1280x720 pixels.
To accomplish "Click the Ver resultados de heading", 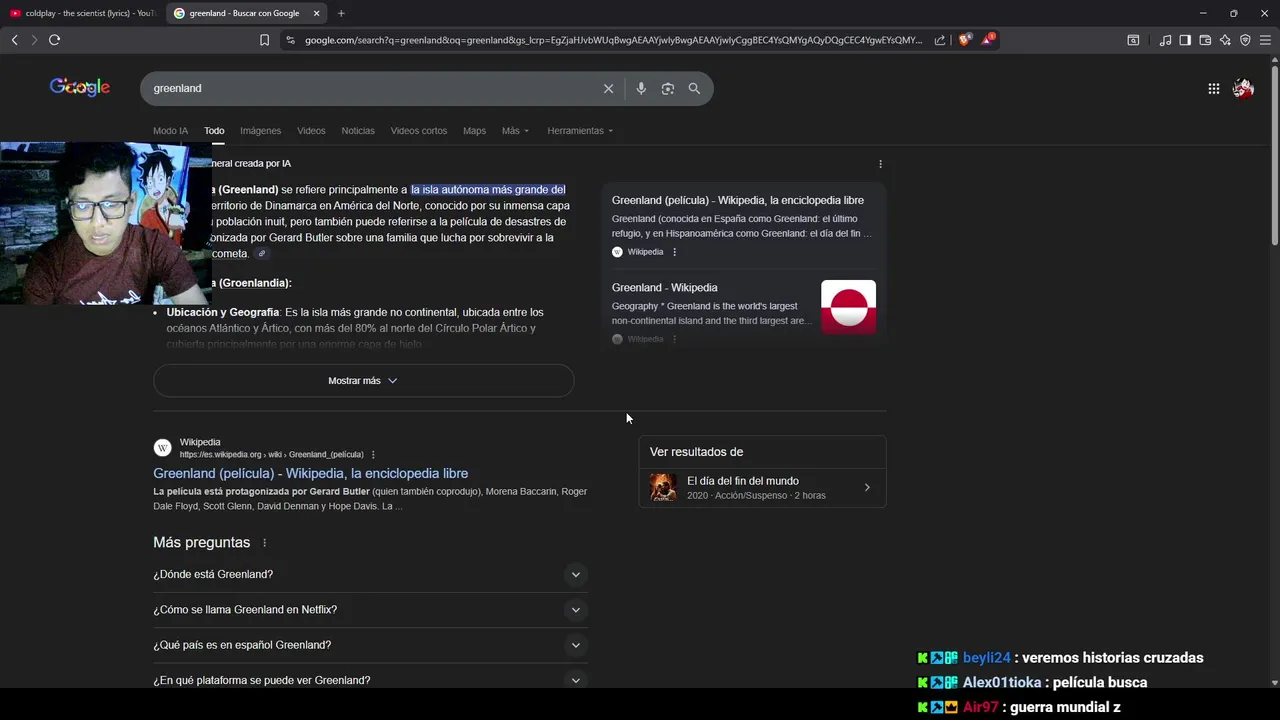I will 696,452.
